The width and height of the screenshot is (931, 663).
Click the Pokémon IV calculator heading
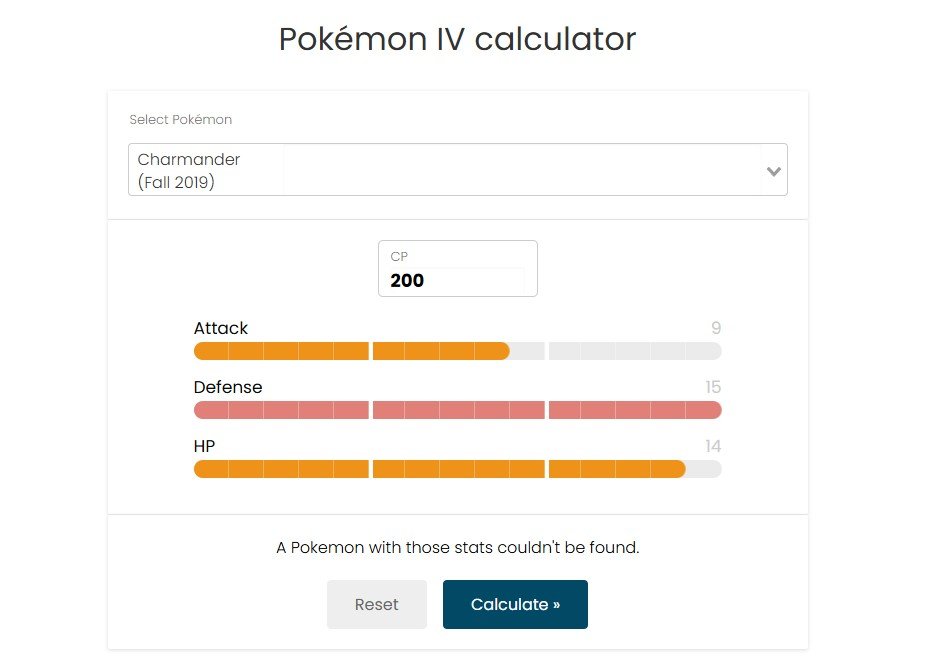(457, 39)
